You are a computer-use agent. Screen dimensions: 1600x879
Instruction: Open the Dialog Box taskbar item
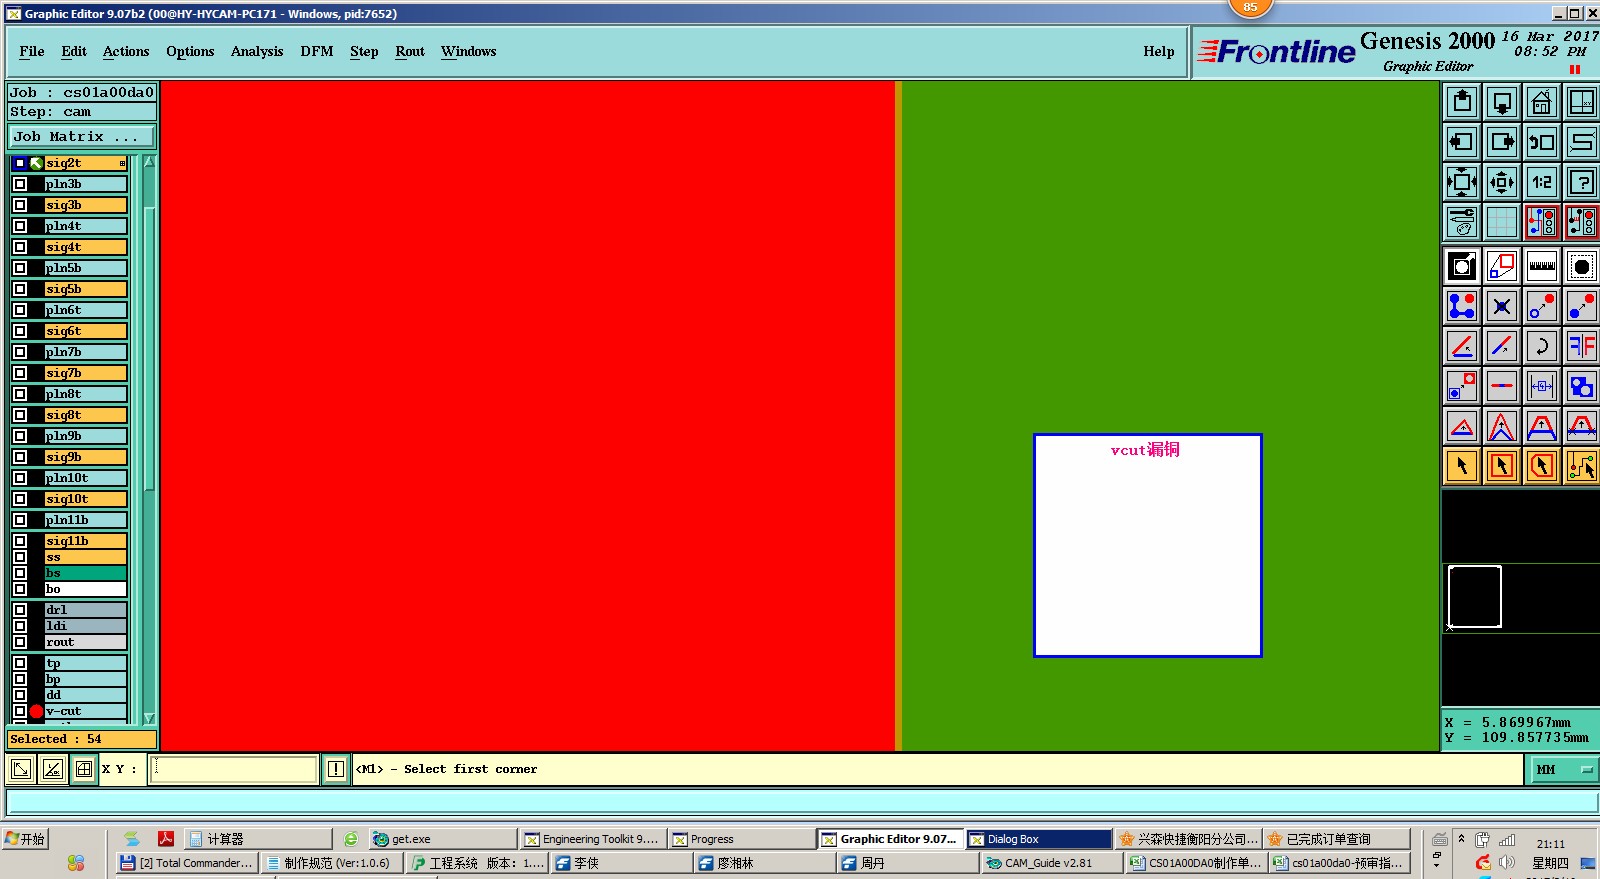[x=1039, y=839]
